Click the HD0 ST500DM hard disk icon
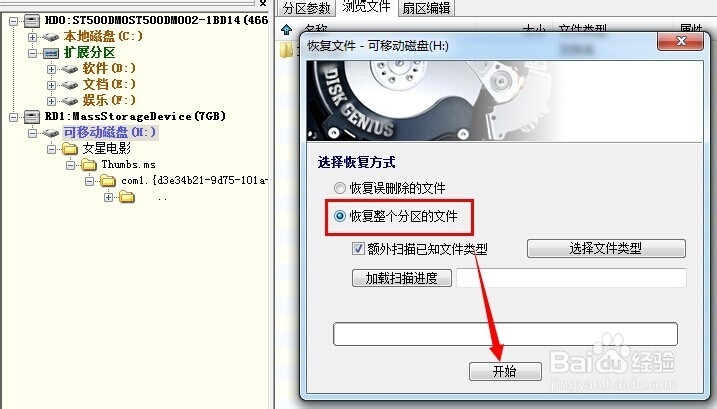Viewport: 717px width, 409px height. click(32, 21)
